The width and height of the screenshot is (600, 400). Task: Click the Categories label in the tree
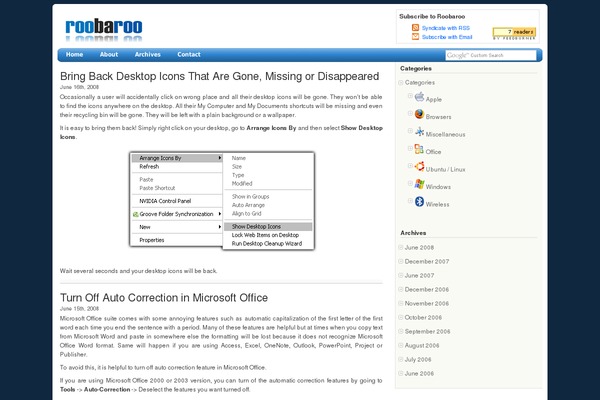[419, 83]
